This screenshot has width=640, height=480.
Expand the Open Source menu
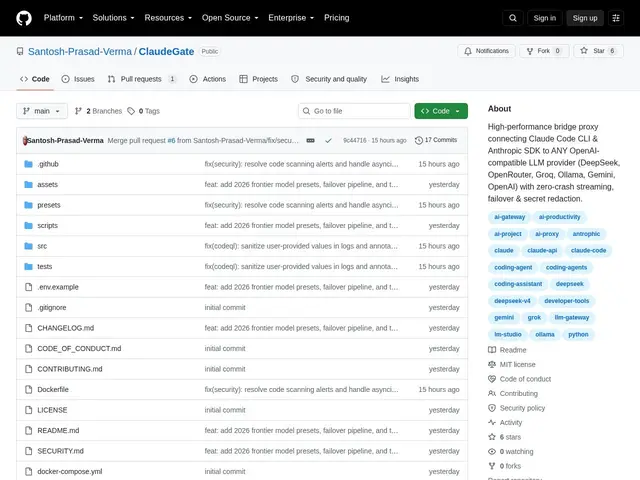point(230,18)
